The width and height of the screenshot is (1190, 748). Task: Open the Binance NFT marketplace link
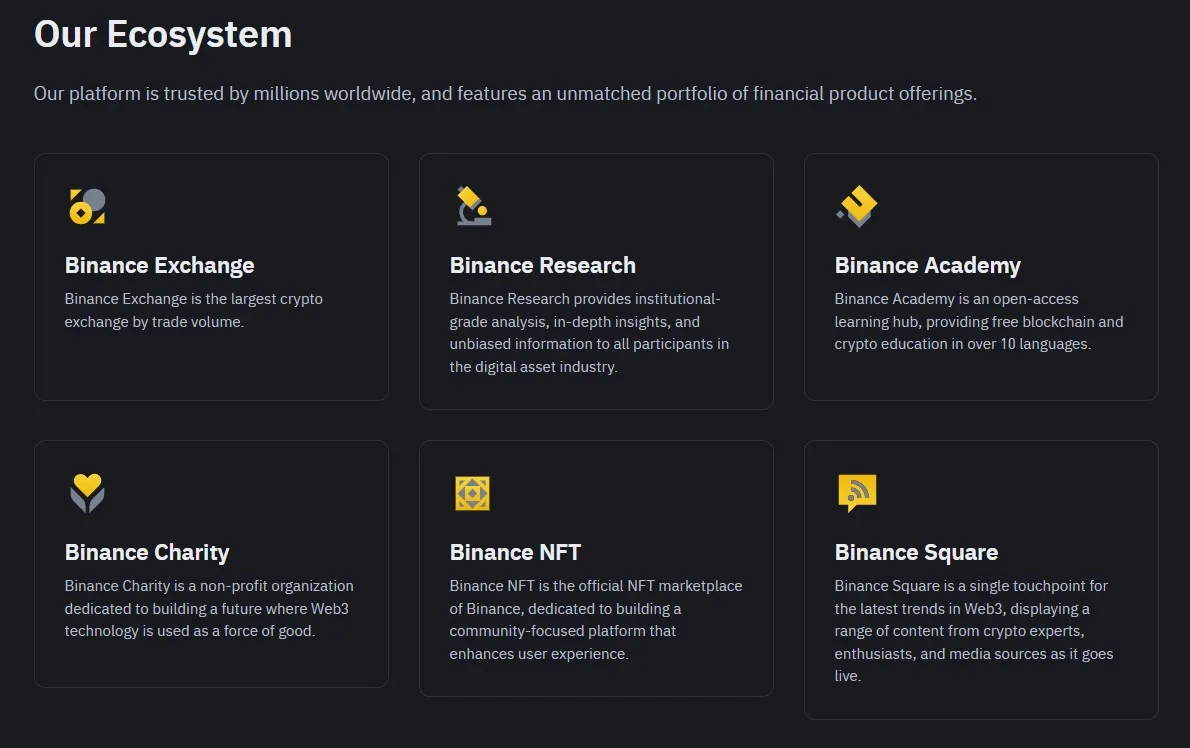tap(516, 552)
